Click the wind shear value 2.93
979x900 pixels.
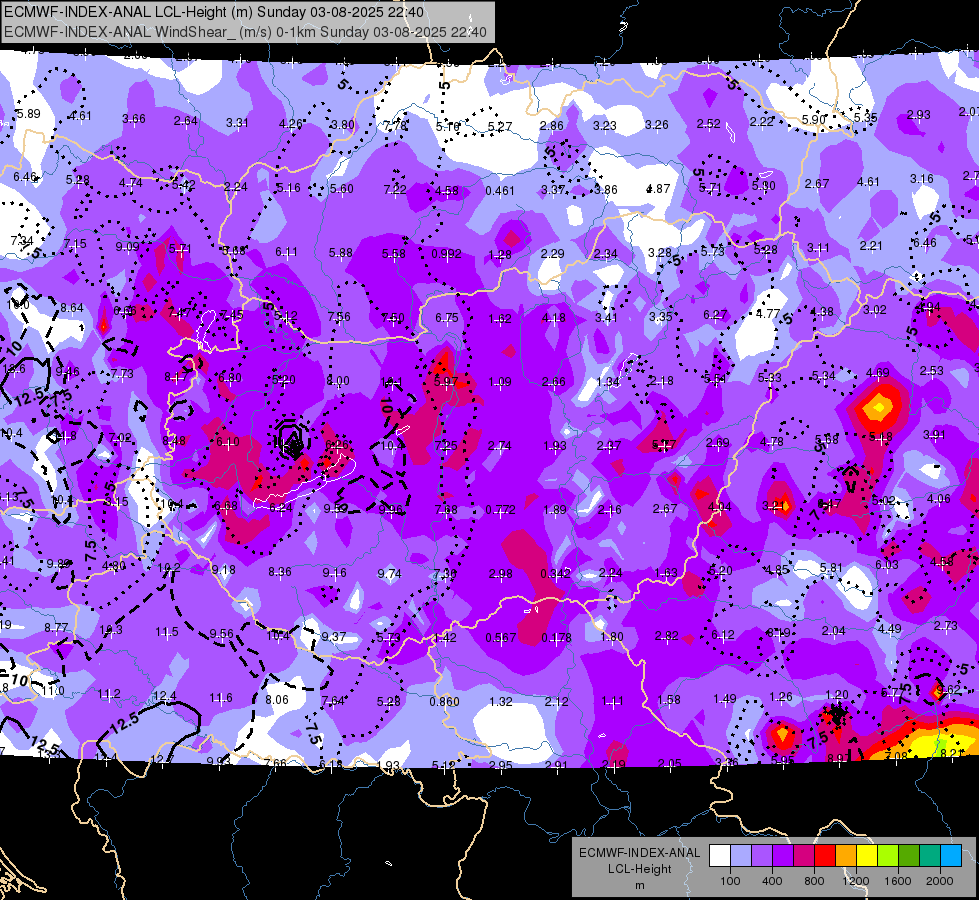918,115
